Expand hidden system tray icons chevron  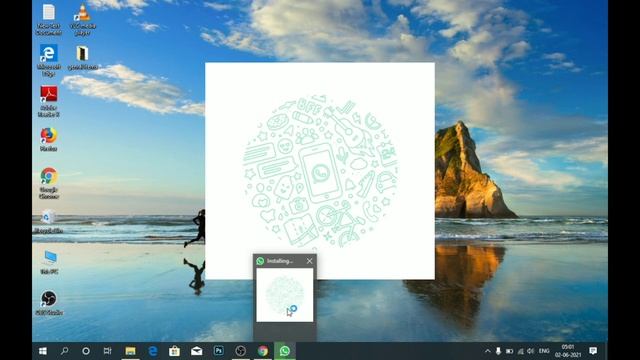pyautogui.click(x=488, y=351)
